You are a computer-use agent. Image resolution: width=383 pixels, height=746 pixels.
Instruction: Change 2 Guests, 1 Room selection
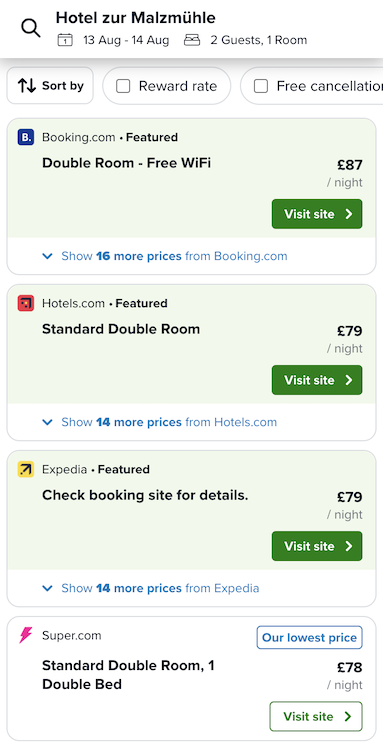pyautogui.click(x=259, y=40)
